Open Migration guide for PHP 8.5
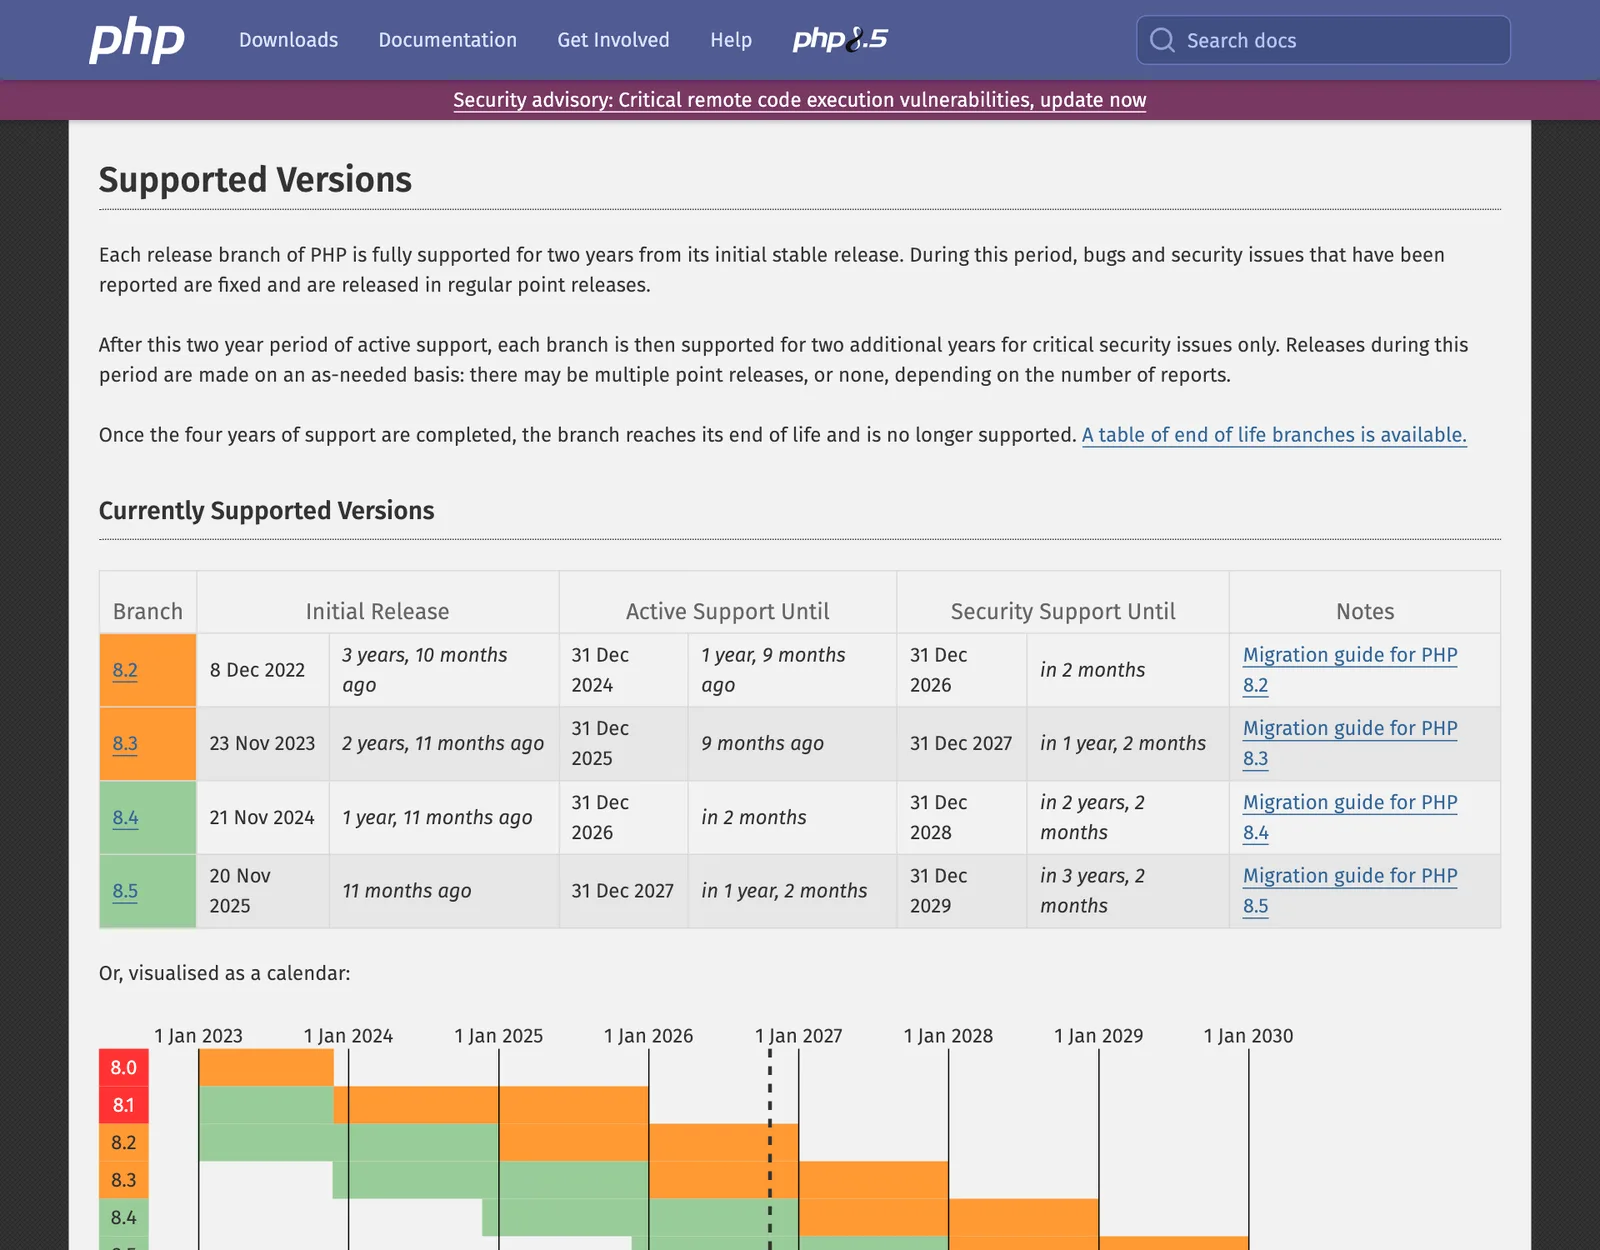This screenshot has height=1250, width=1600. (1350, 891)
